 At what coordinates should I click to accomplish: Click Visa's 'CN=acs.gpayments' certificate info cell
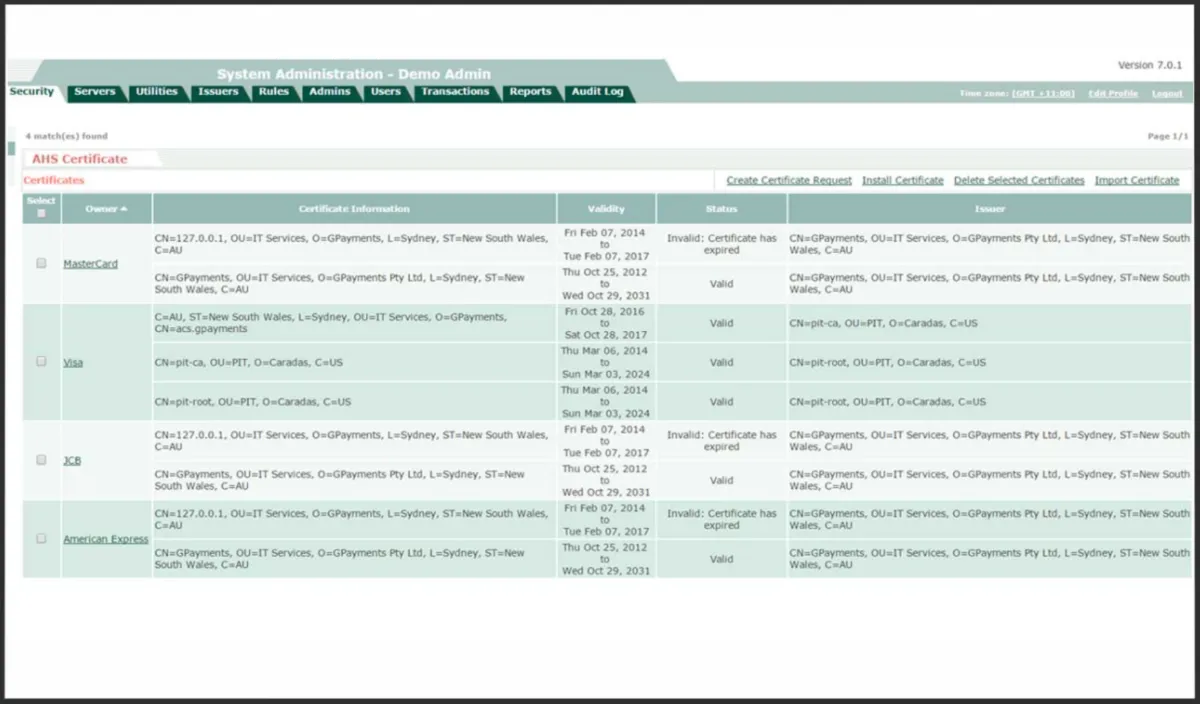pyautogui.click(x=354, y=323)
